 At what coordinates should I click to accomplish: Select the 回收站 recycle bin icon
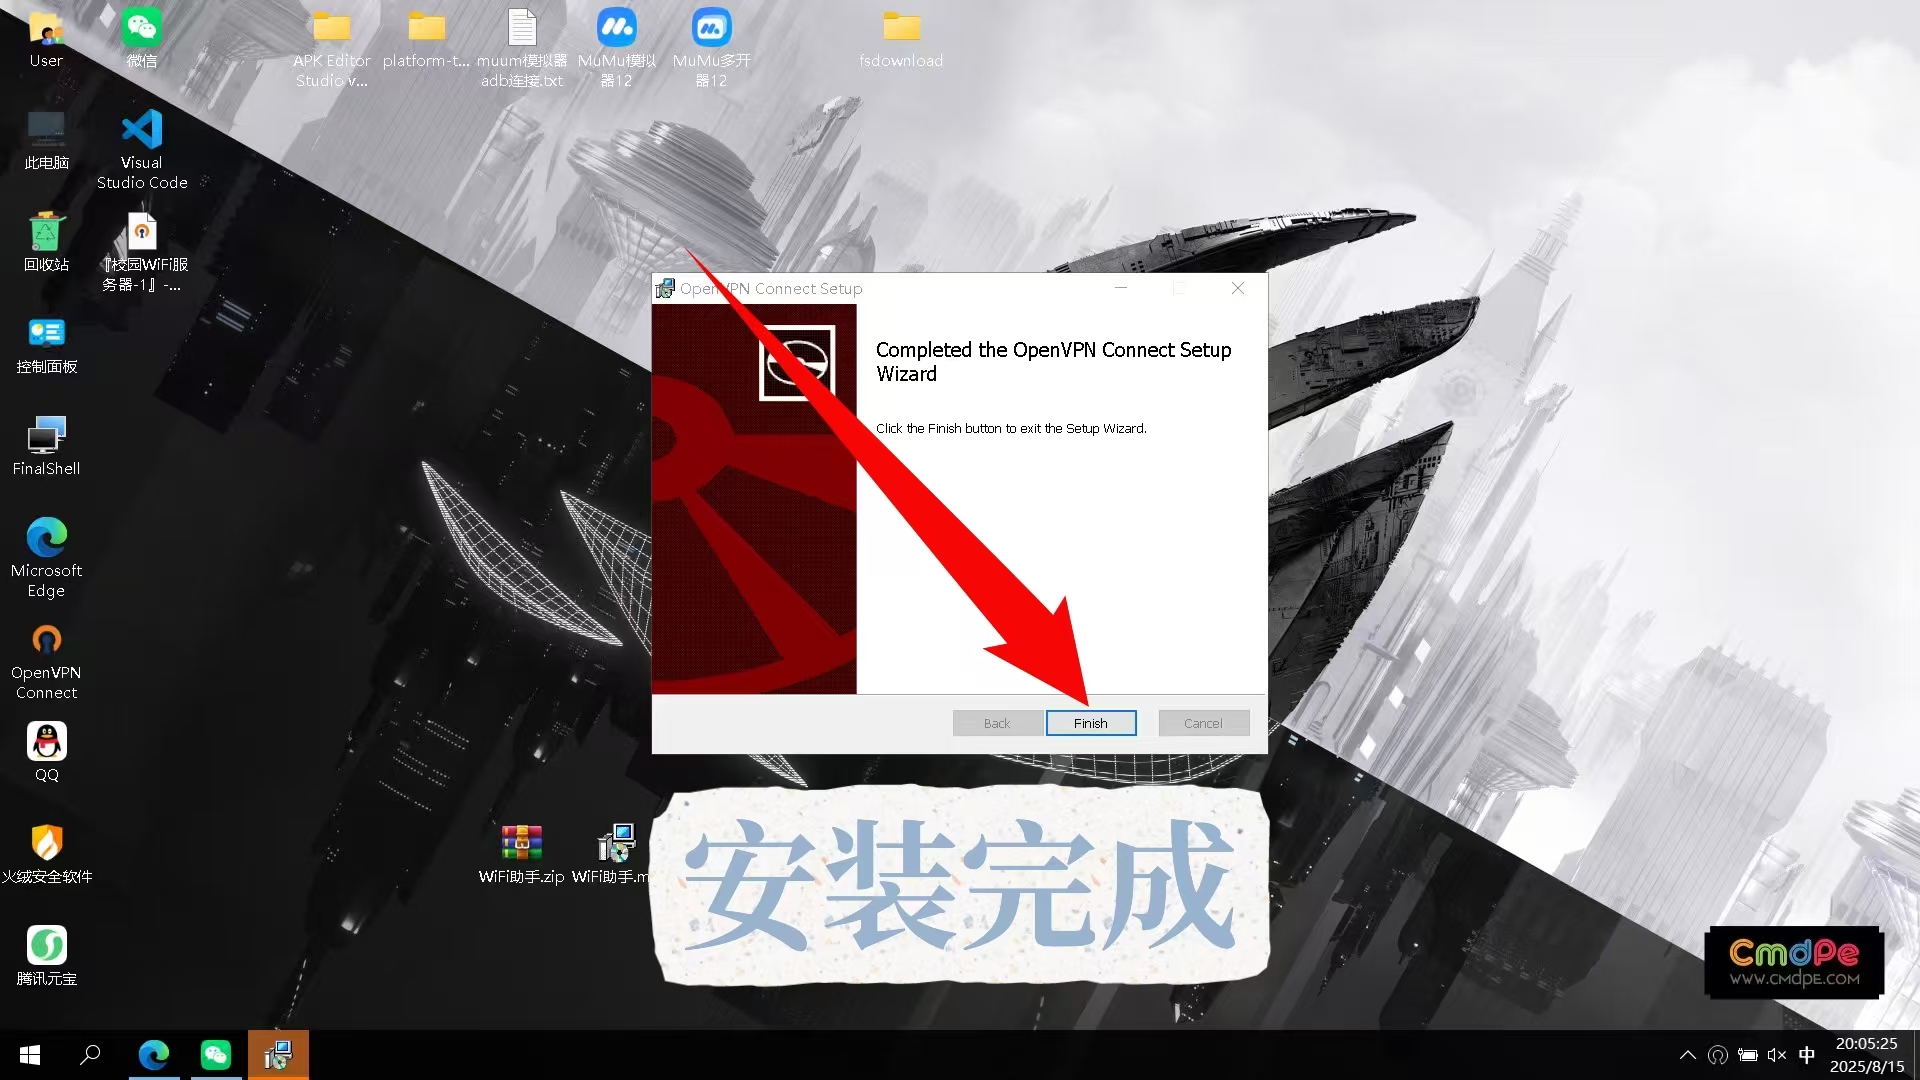pyautogui.click(x=46, y=243)
